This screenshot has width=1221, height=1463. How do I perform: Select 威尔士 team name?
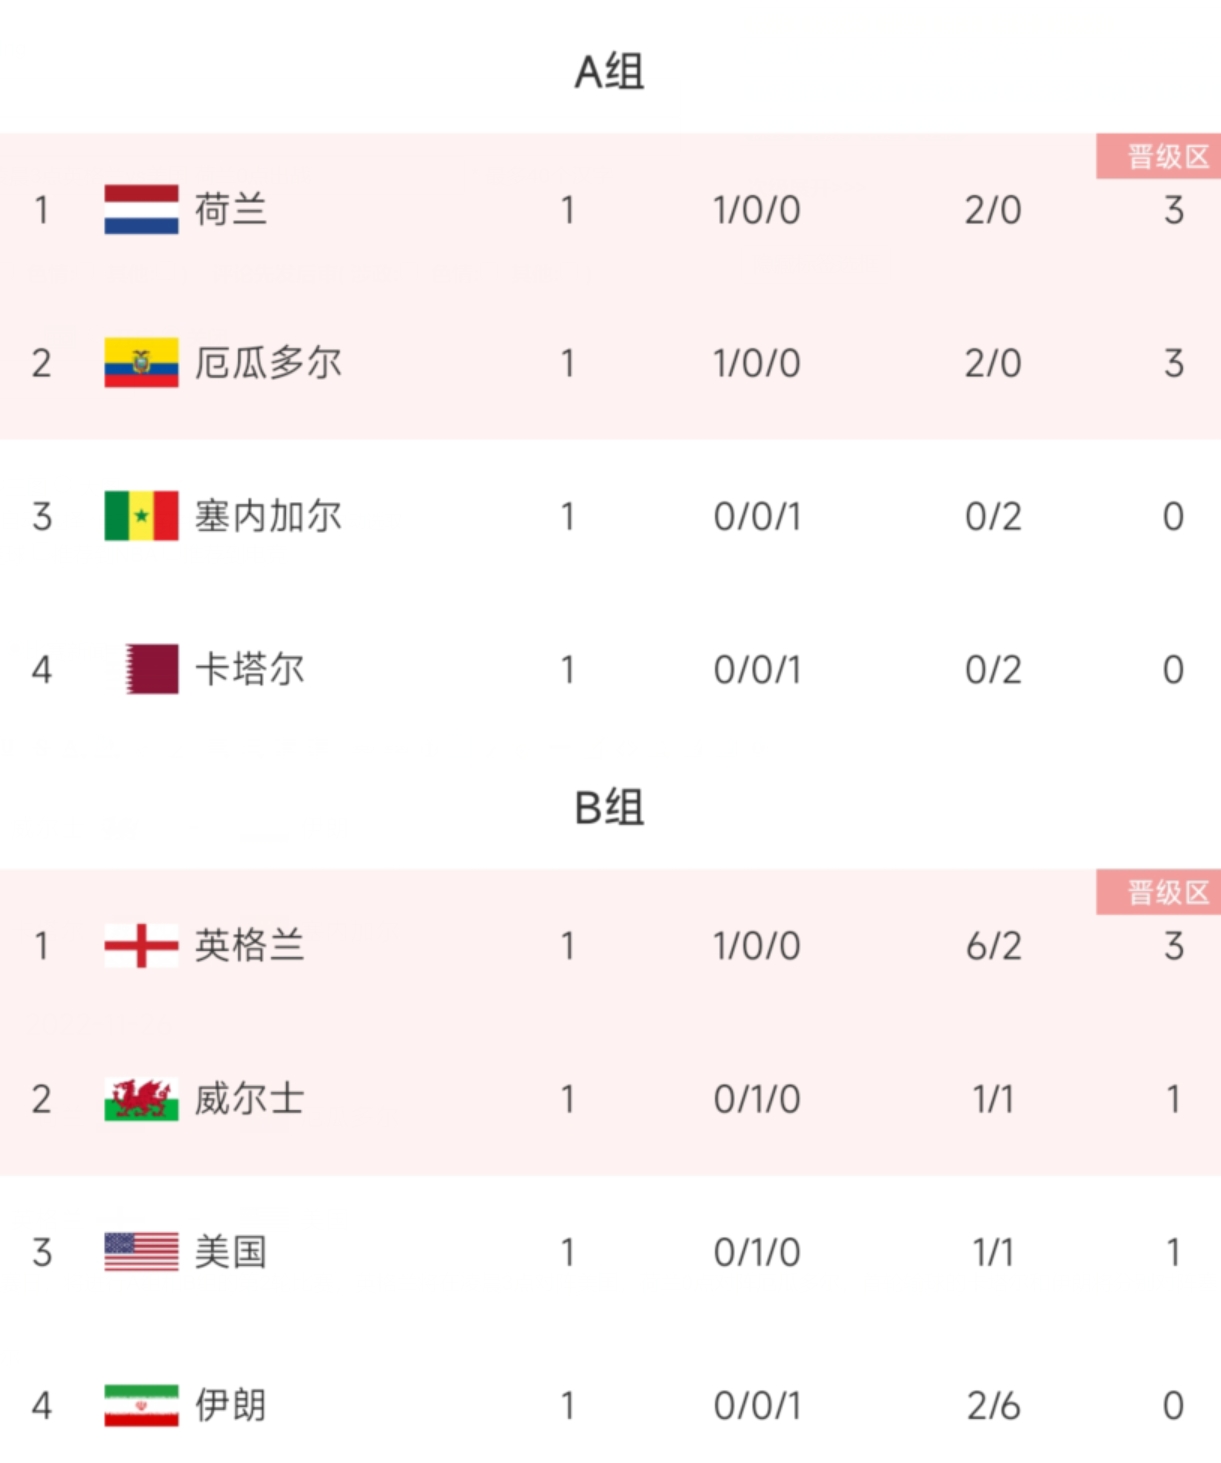coord(249,1099)
